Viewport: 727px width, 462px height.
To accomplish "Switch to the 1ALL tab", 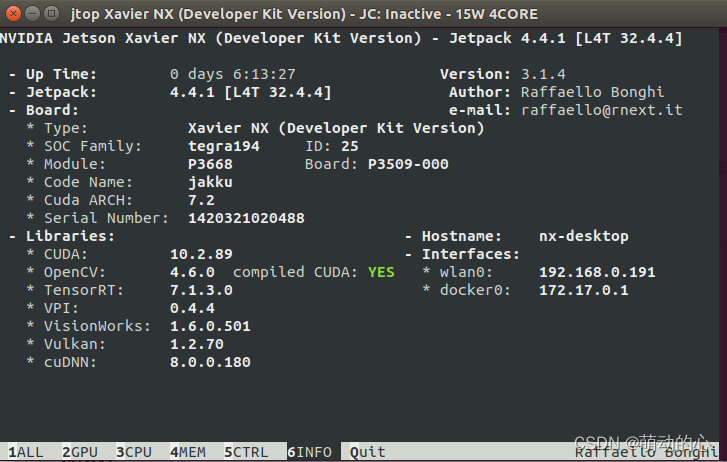I will tap(26, 452).
